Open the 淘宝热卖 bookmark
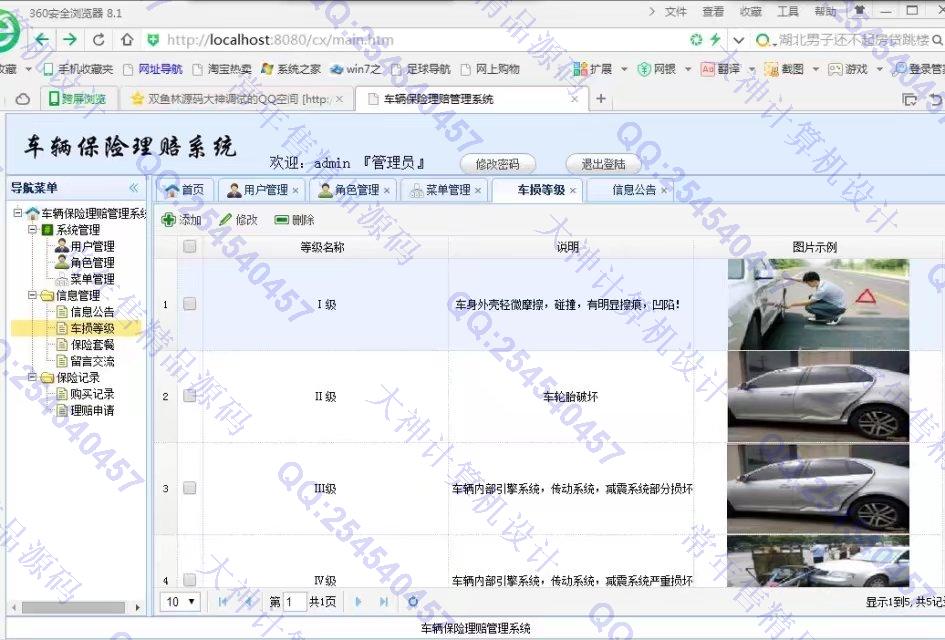The image size is (945, 640). pyautogui.click(x=222, y=69)
